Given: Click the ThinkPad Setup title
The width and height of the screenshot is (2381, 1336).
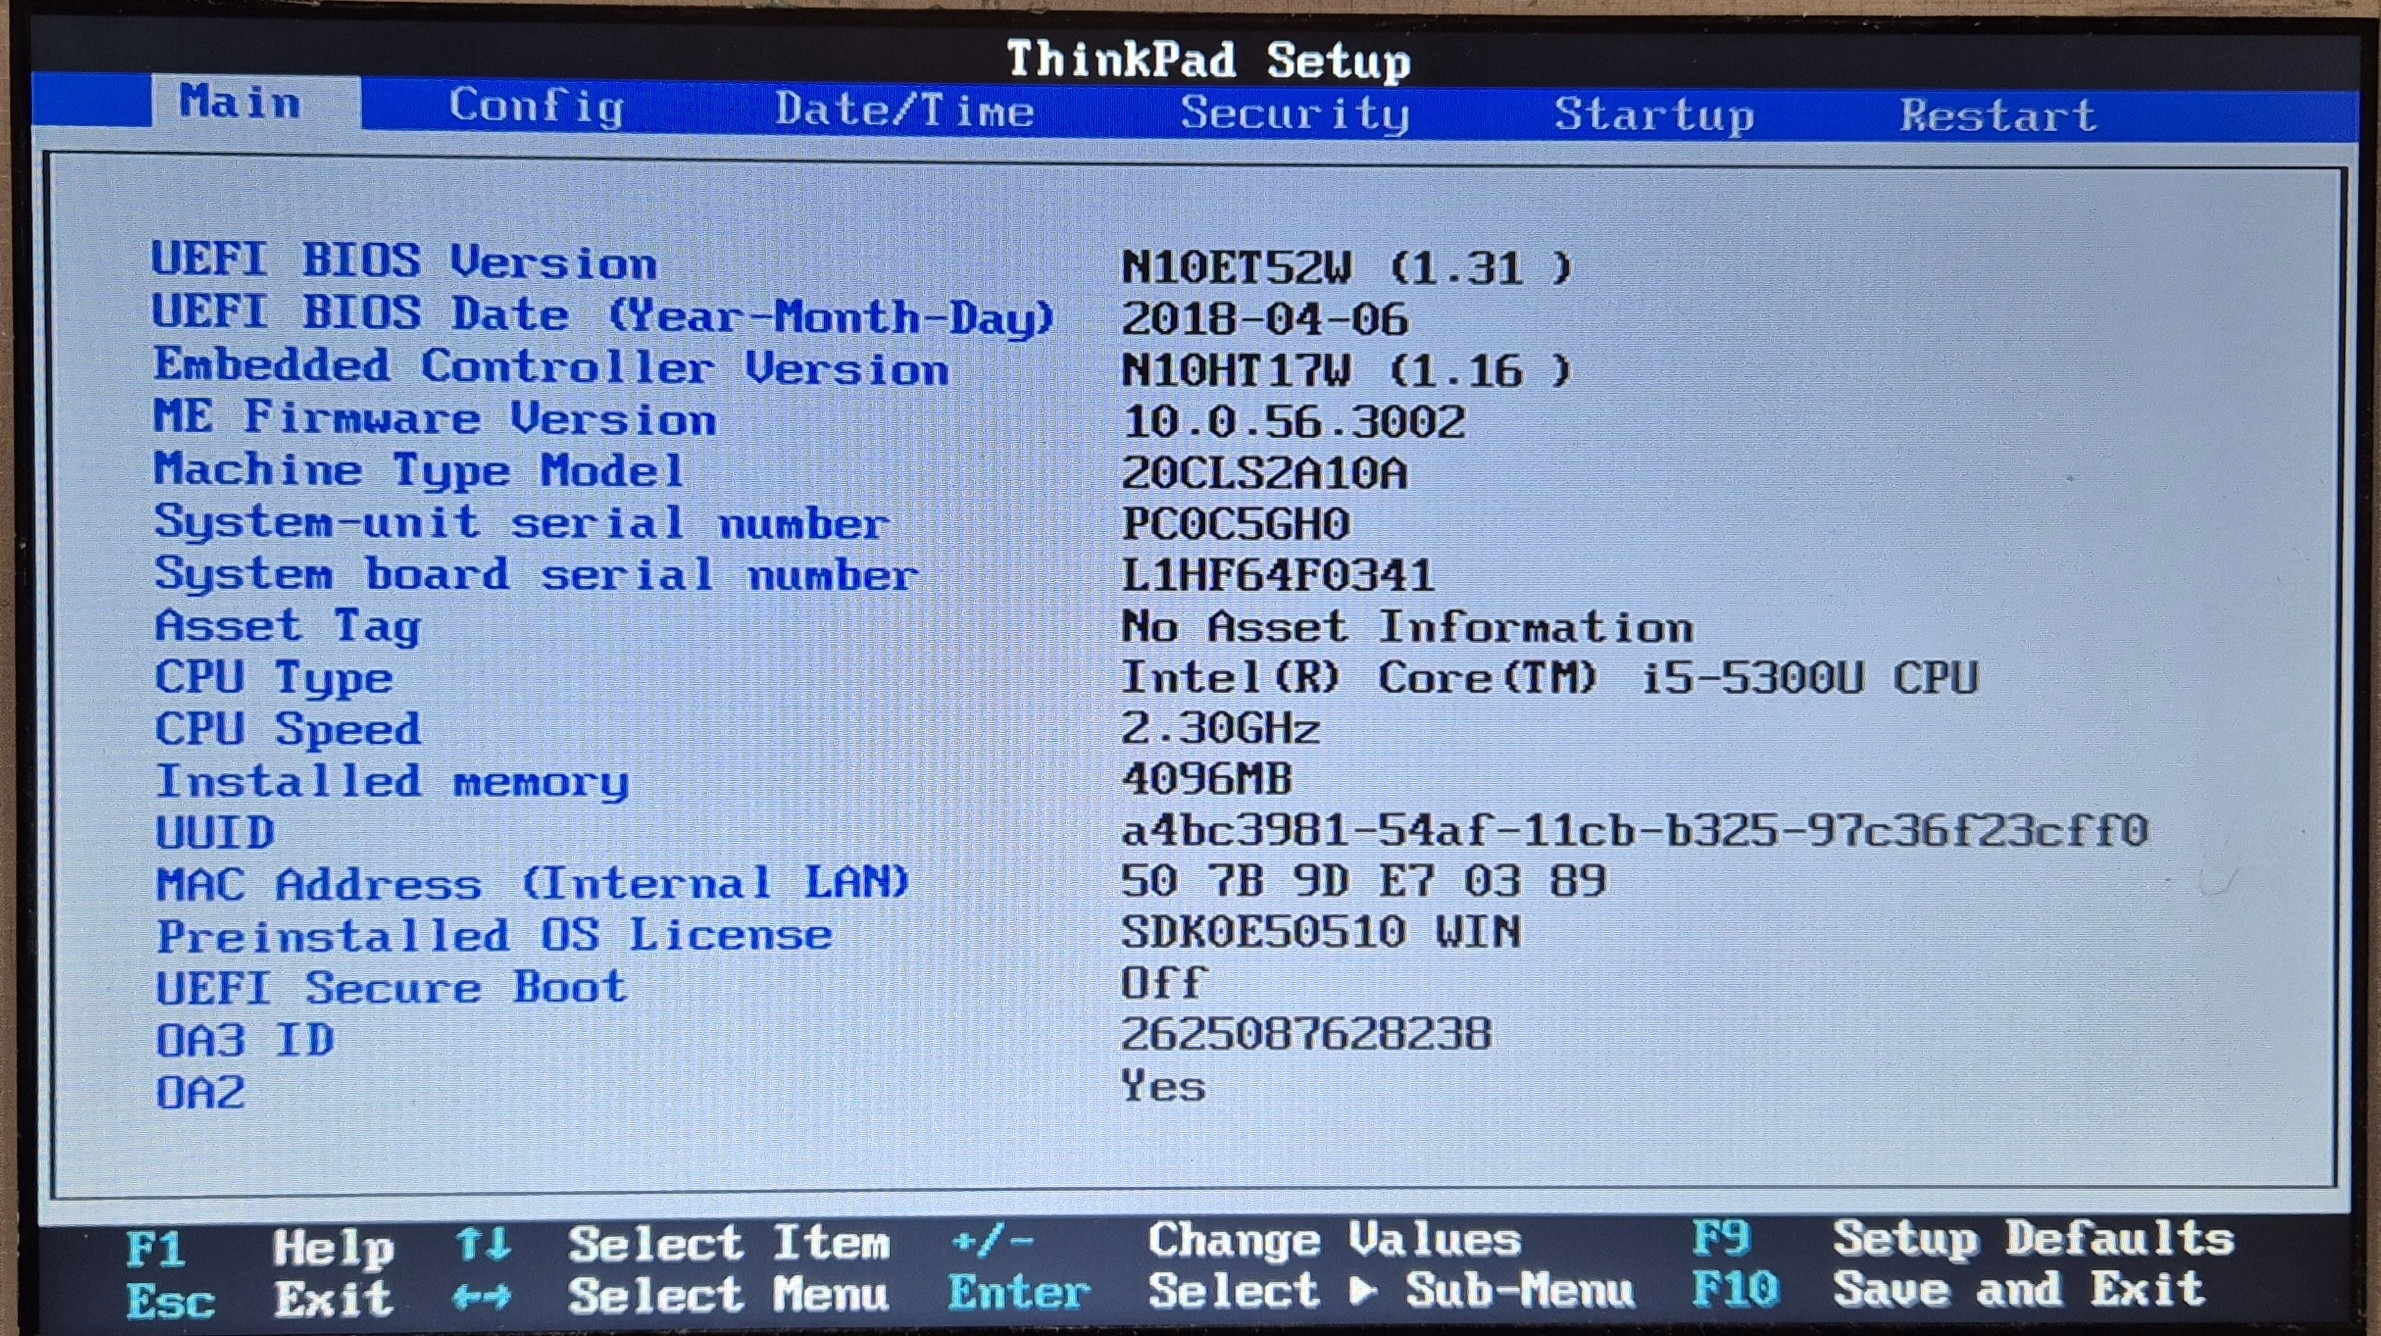Looking at the screenshot, I should [x=1208, y=60].
